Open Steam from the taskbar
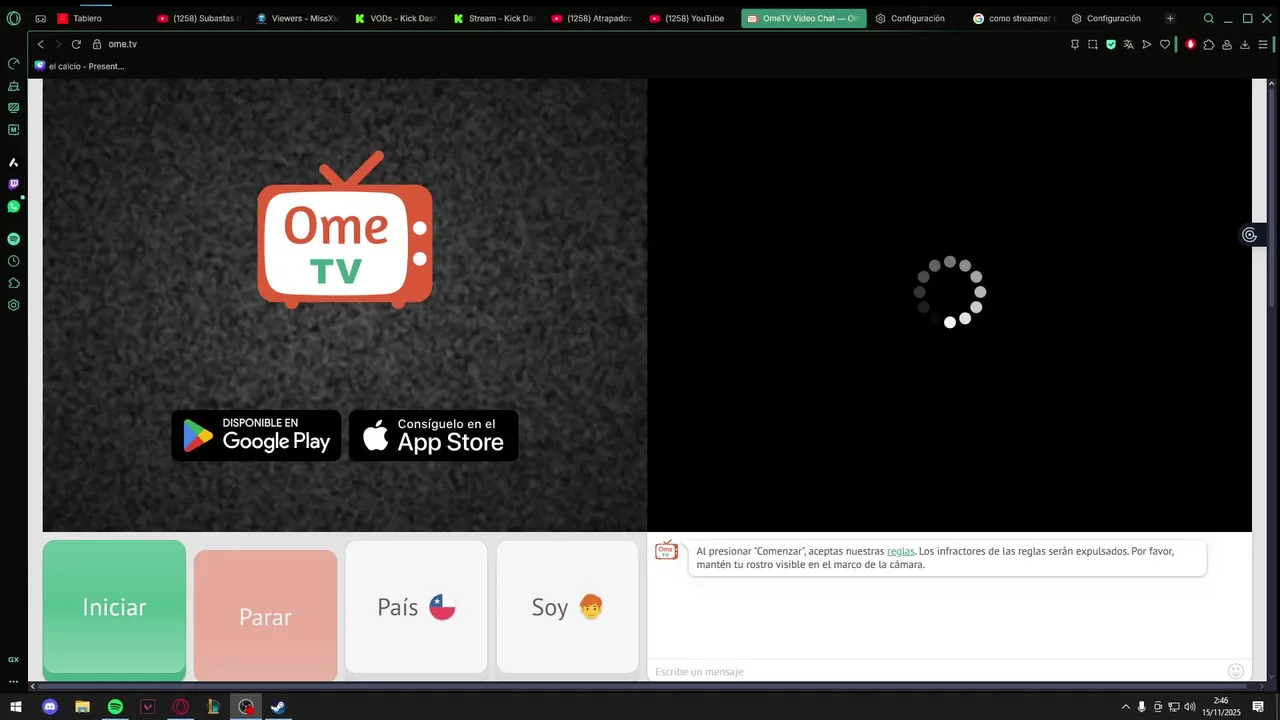 coord(278,707)
